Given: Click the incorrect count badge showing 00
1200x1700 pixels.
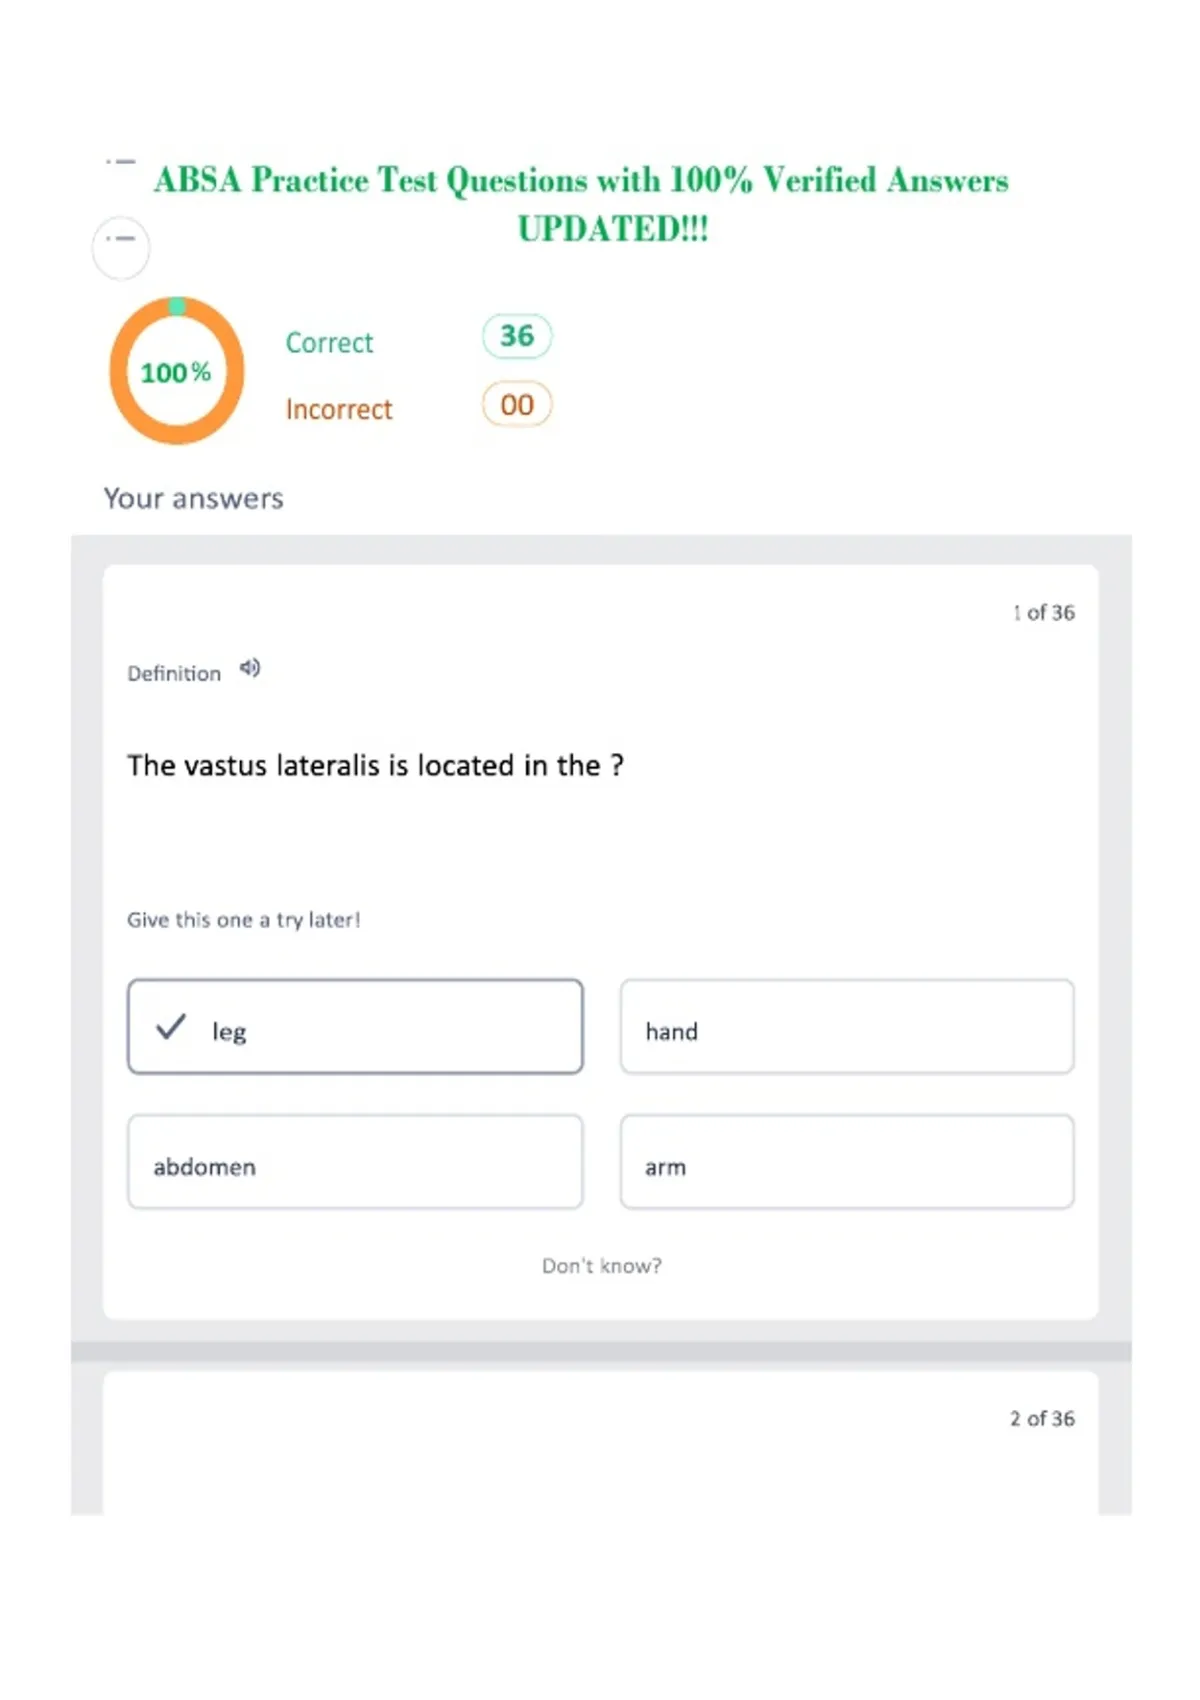Looking at the screenshot, I should click(517, 405).
